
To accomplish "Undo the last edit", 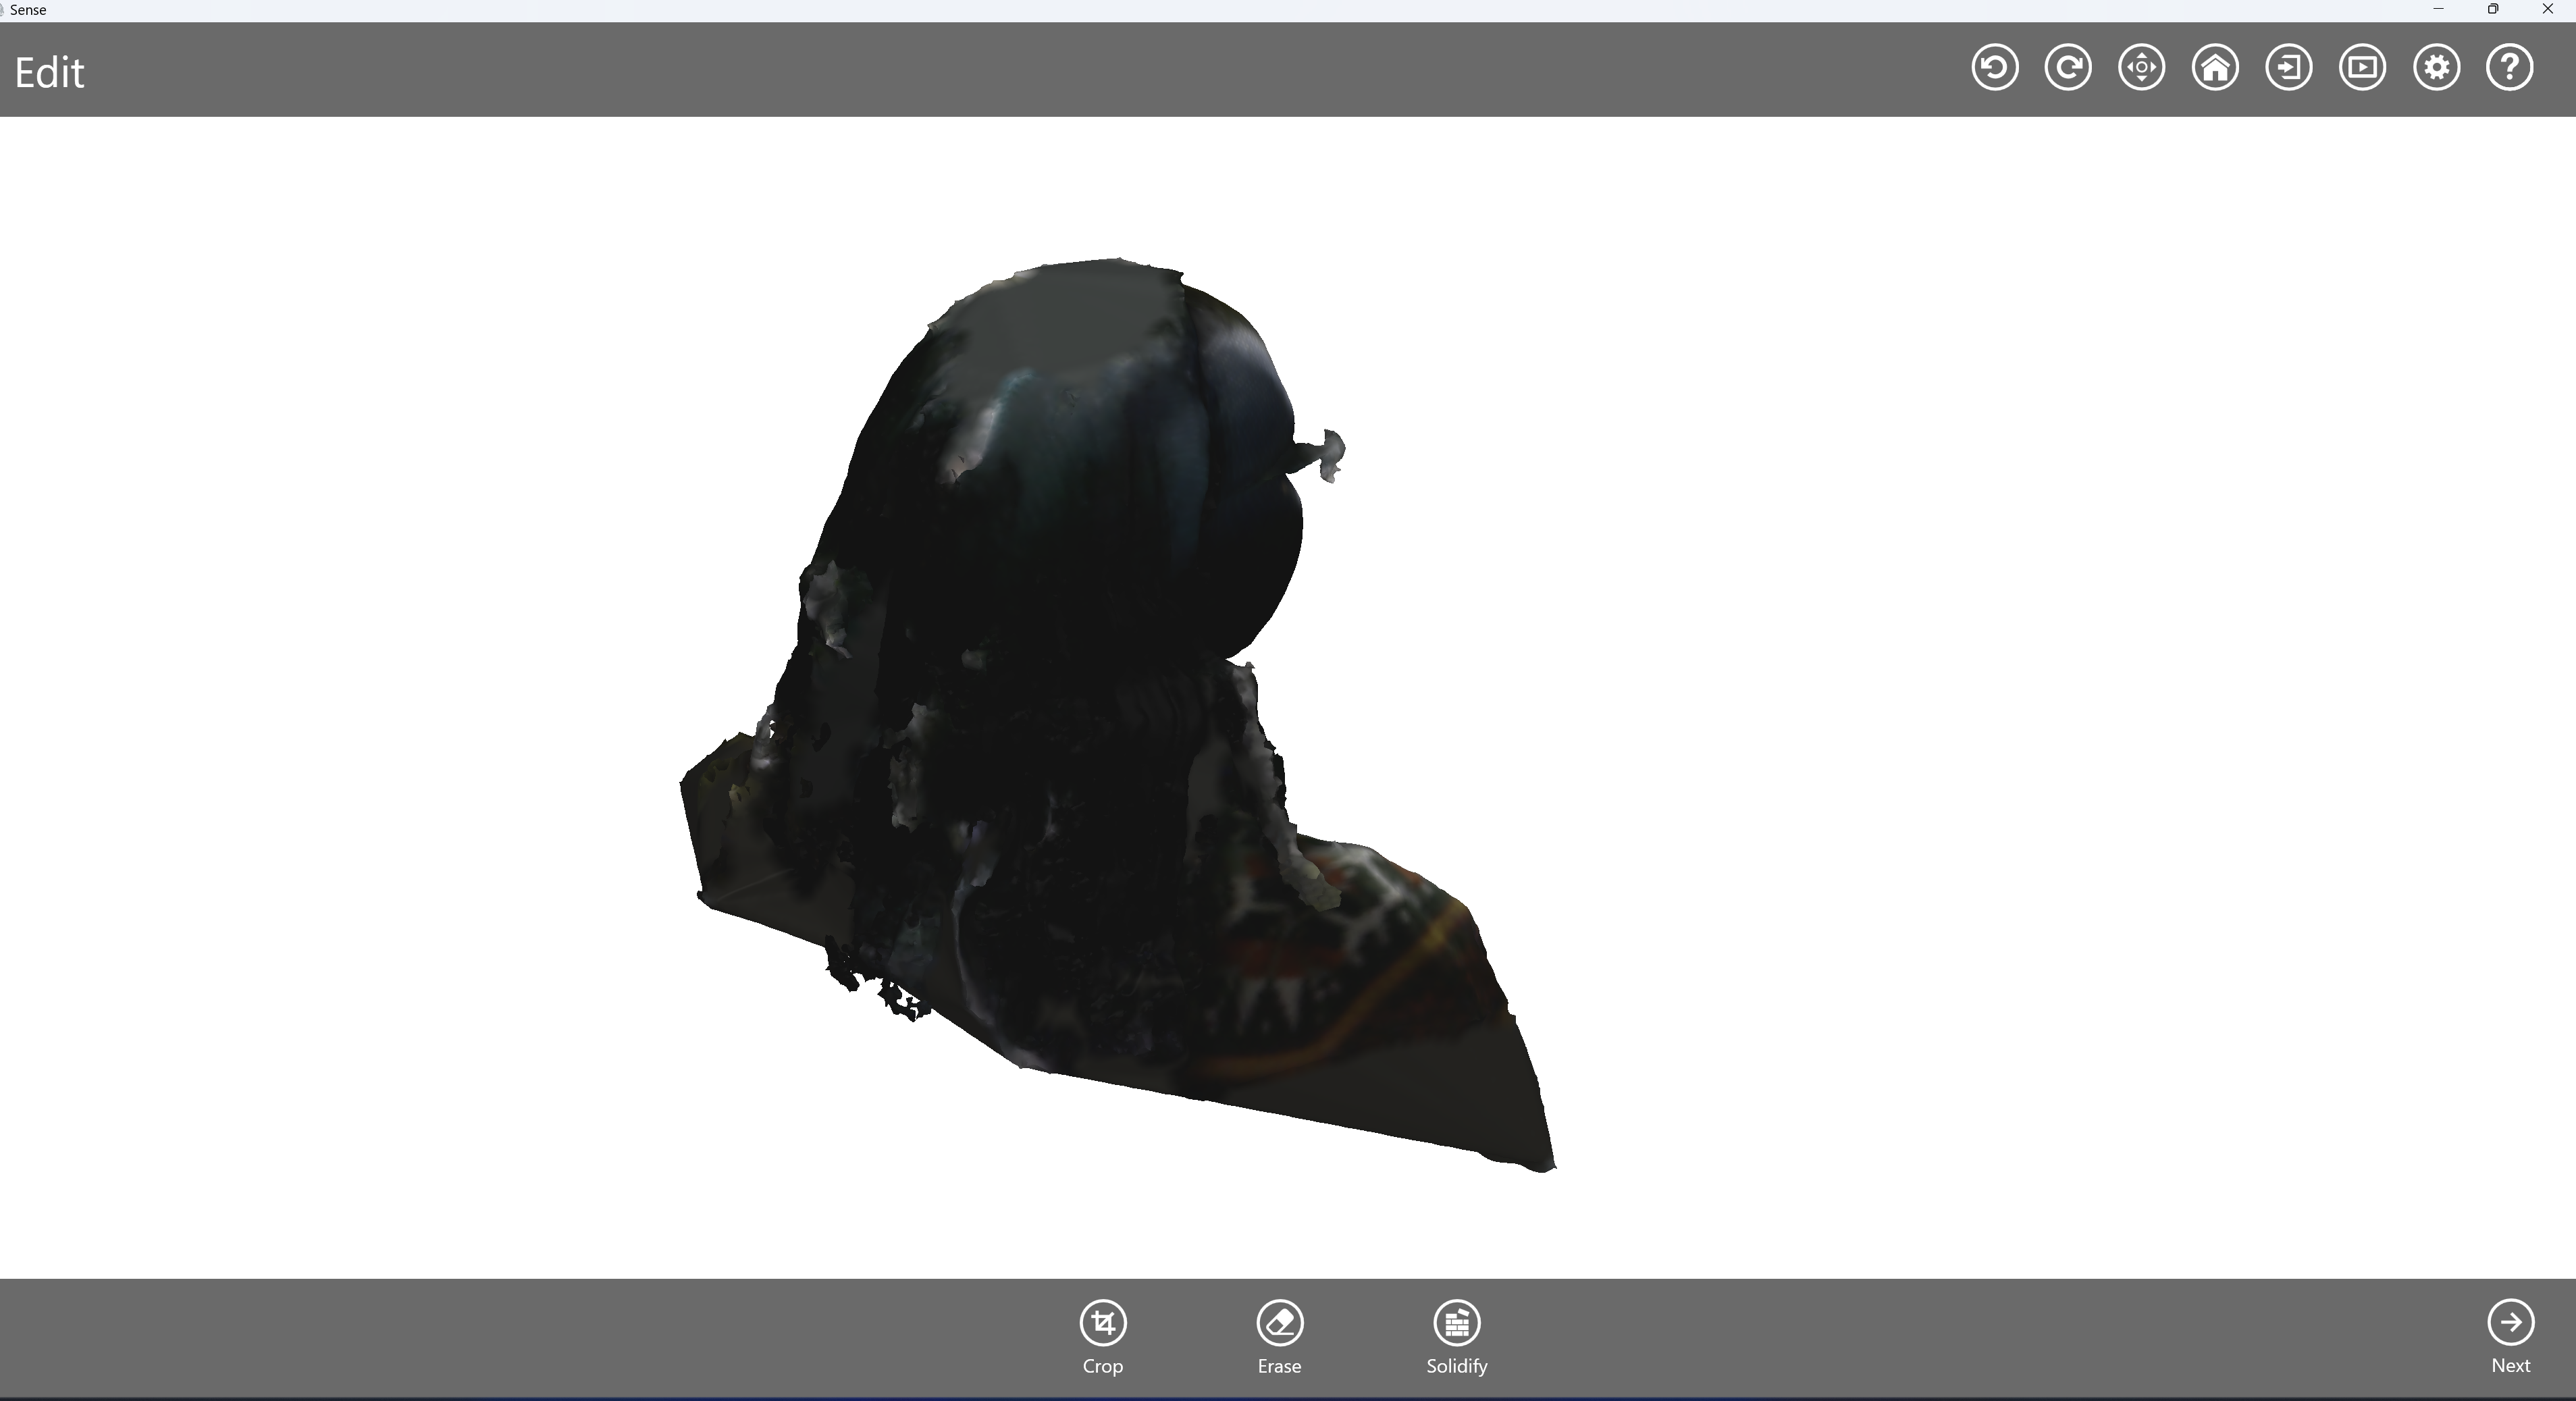I will click(1994, 68).
